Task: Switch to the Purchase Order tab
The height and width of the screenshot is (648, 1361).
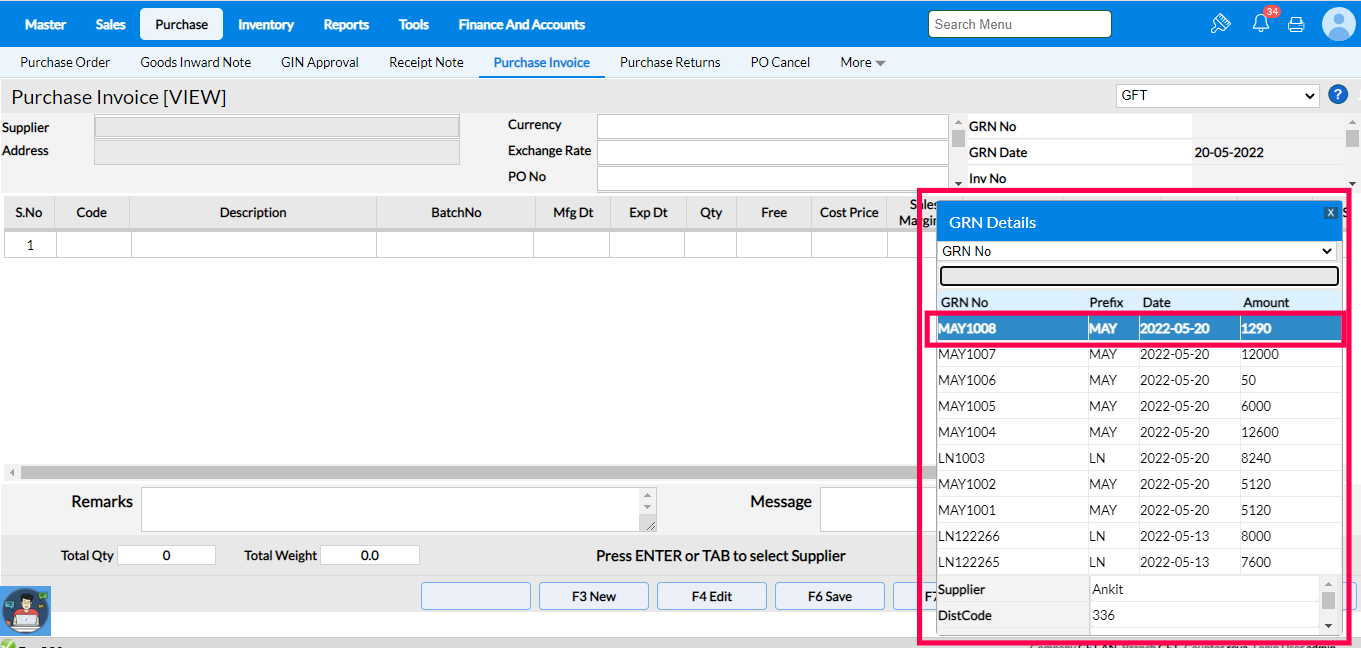Action: coord(65,62)
